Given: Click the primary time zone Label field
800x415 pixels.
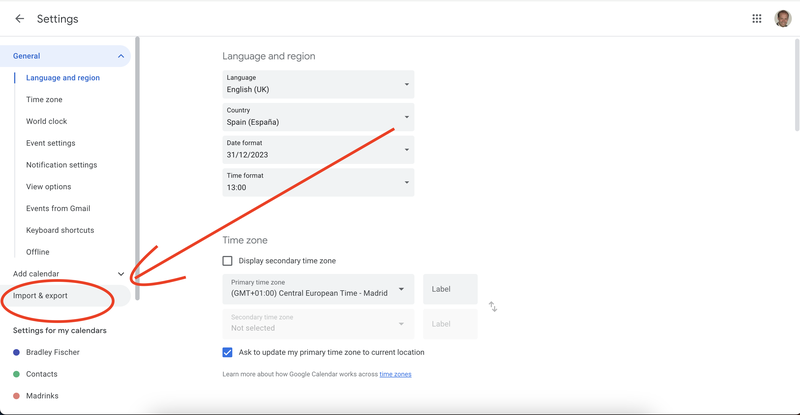Looking at the screenshot, I should click(450, 289).
